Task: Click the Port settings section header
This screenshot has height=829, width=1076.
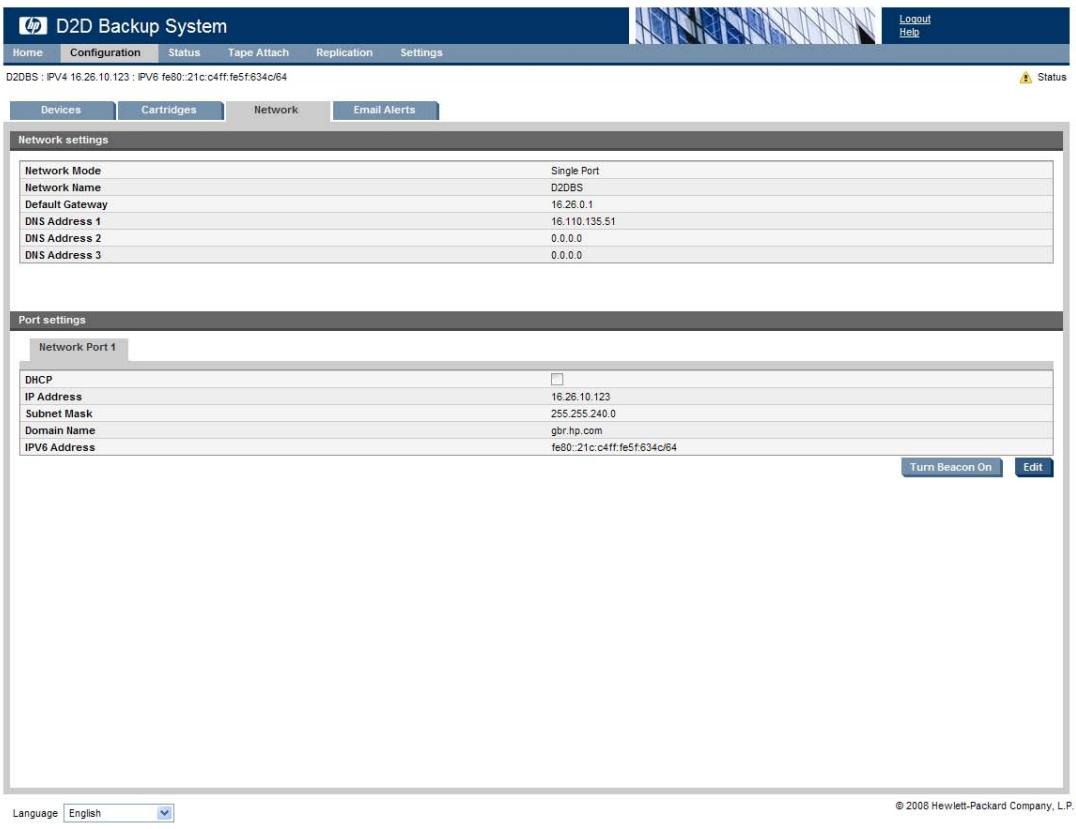Action: [537, 320]
